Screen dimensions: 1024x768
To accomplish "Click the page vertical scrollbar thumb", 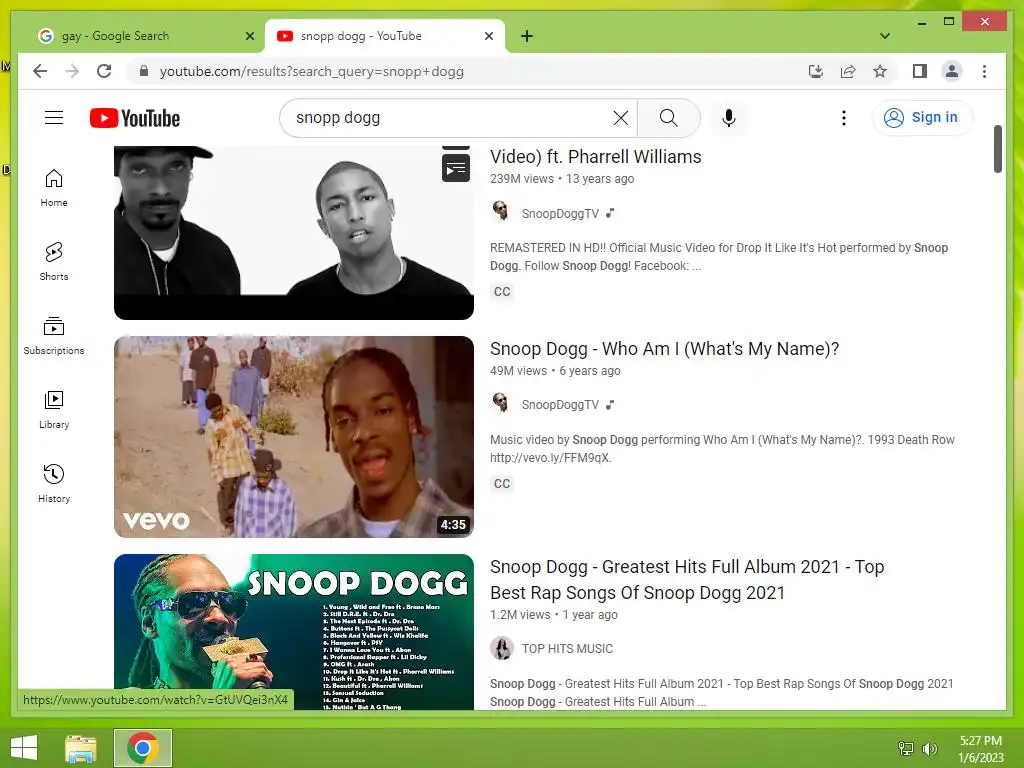I will [997, 149].
